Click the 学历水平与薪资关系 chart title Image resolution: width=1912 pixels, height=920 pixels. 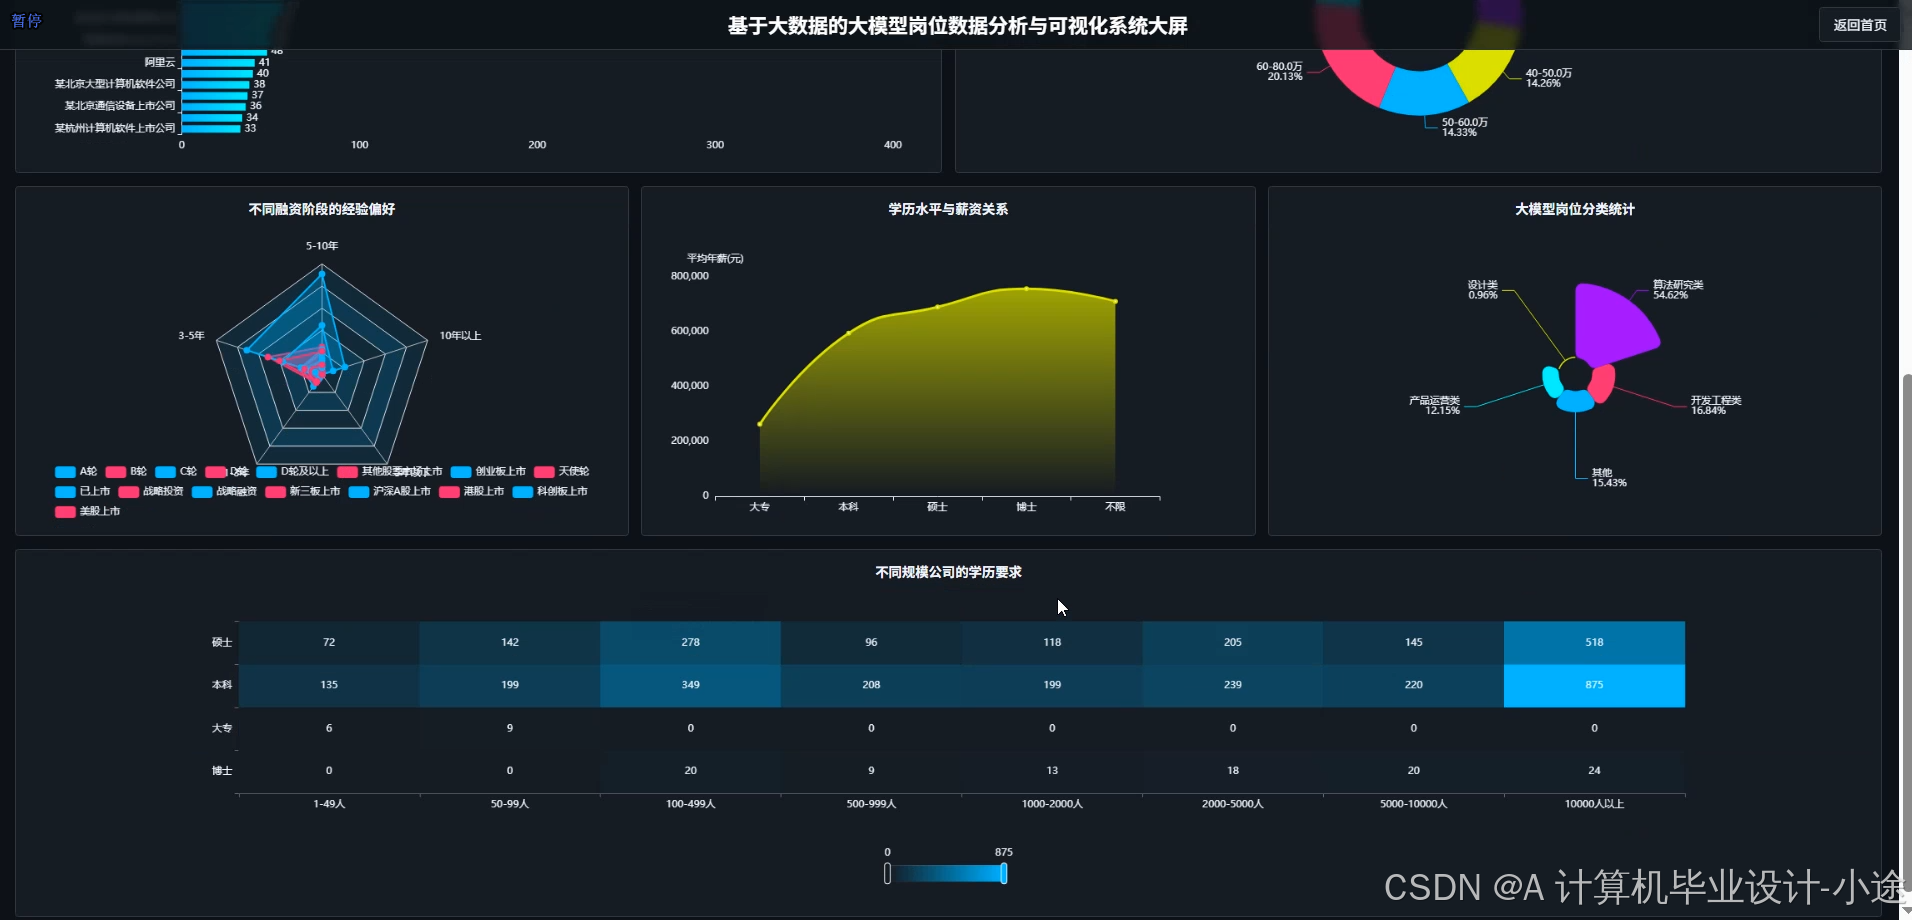pyautogui.click(x=948, y=209)
